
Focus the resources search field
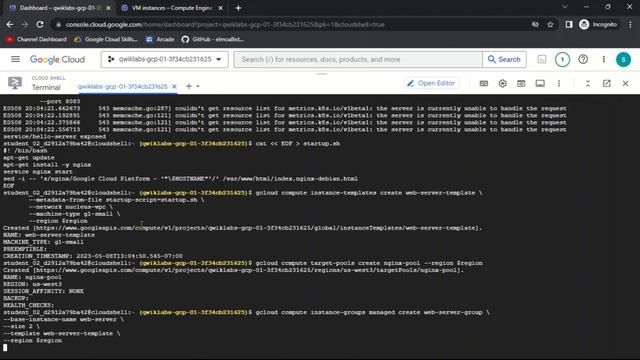pos(358,60)
